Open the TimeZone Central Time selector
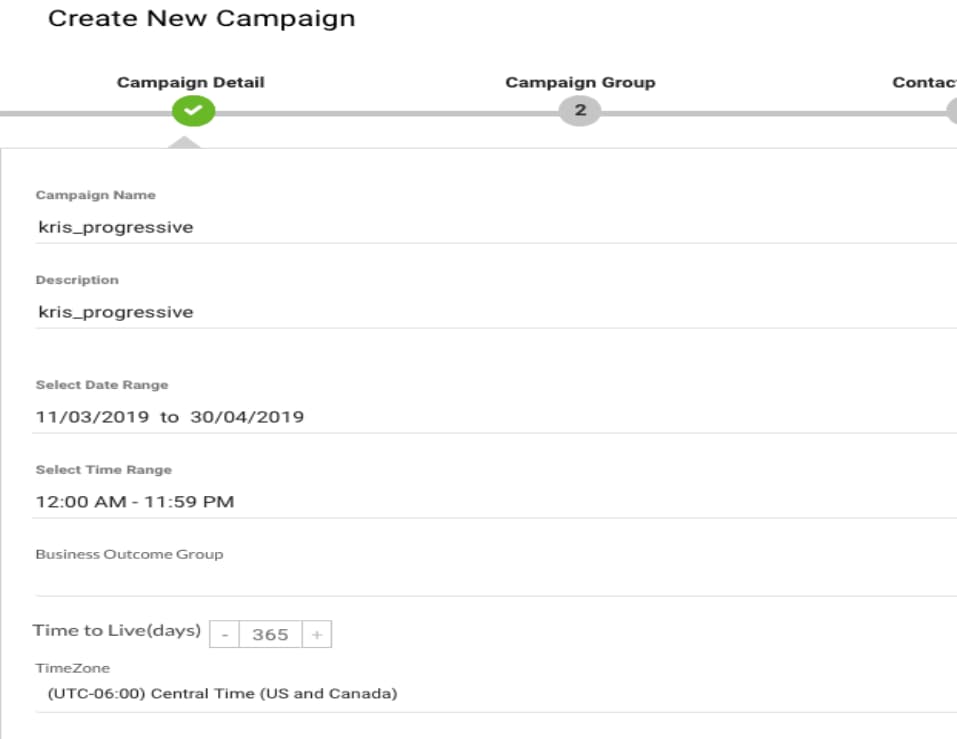 pyautogui.click(x=496, y=694)
